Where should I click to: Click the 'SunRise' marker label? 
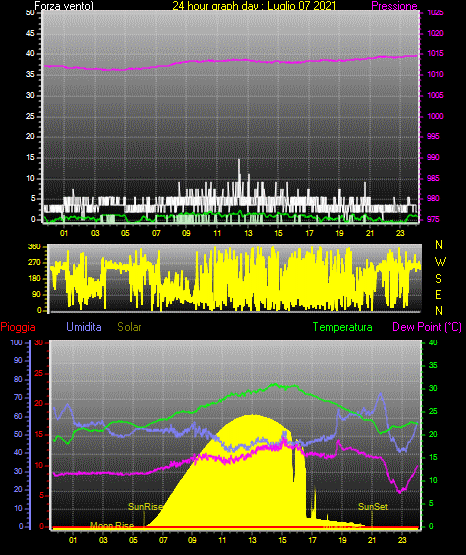click(145, 507)
